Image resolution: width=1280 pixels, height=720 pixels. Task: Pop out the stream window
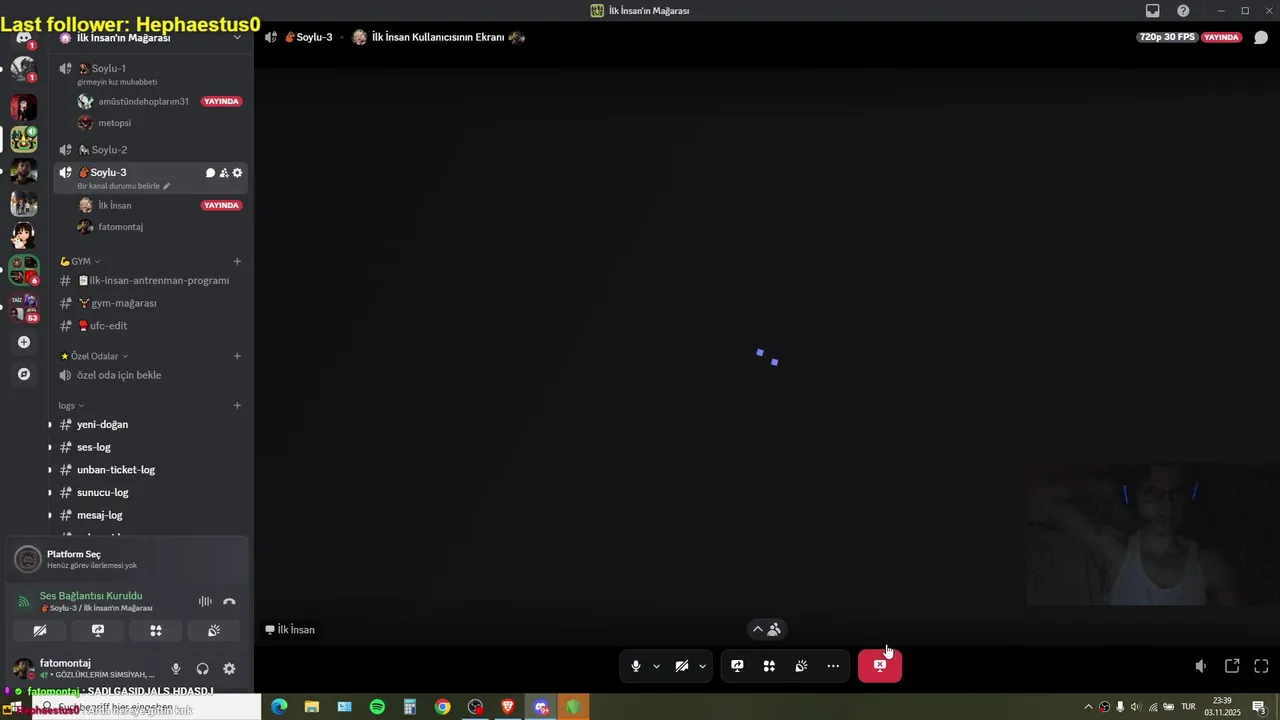coord(1232,666)
